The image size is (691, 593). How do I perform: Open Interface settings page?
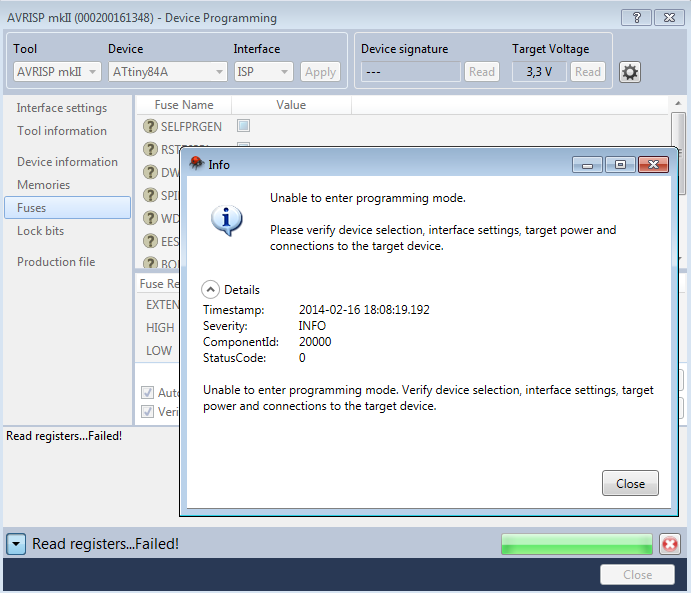pyautogui.click(x=62, y=108)
